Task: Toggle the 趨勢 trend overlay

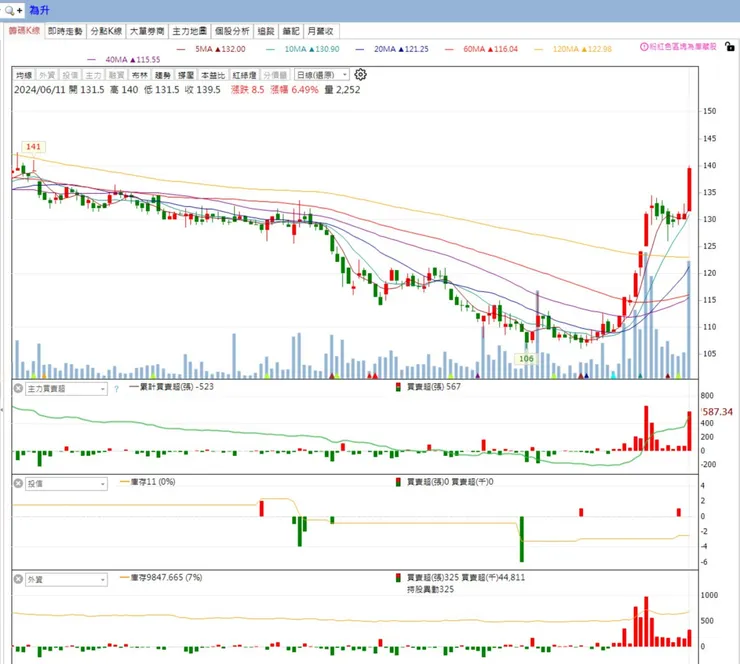Action: pos(162,75)
